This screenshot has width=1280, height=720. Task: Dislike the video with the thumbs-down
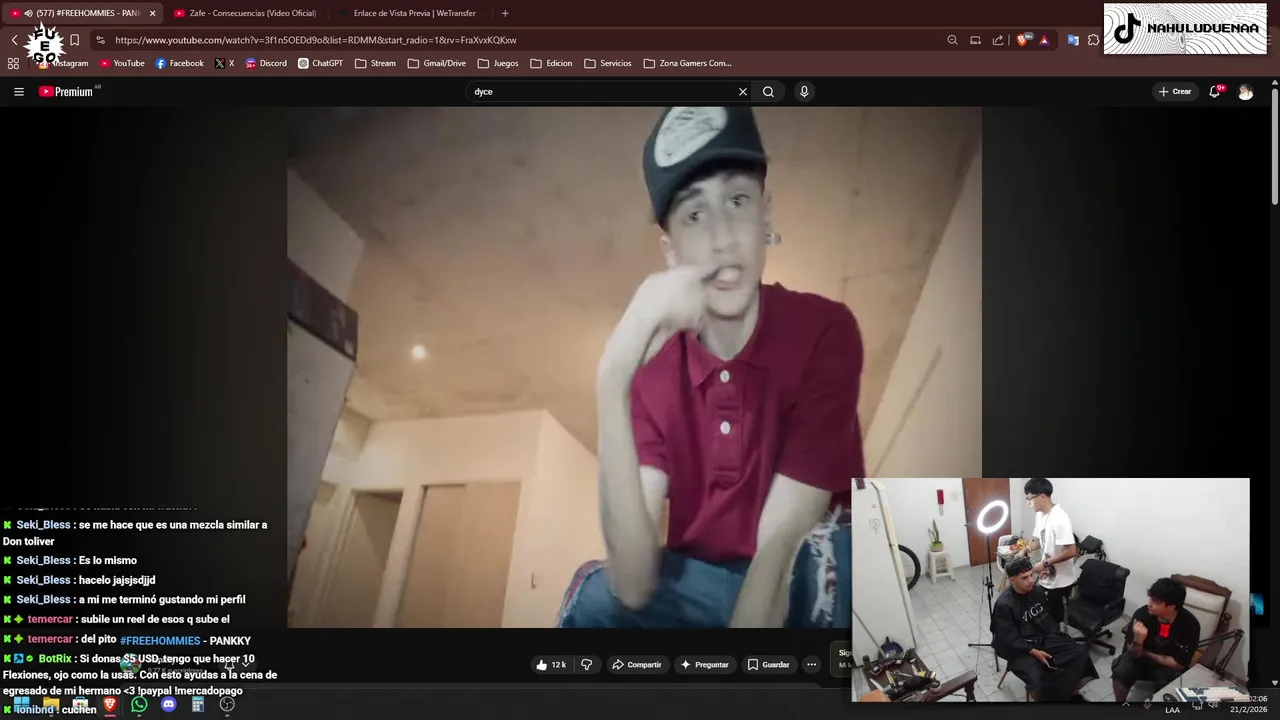587,664
